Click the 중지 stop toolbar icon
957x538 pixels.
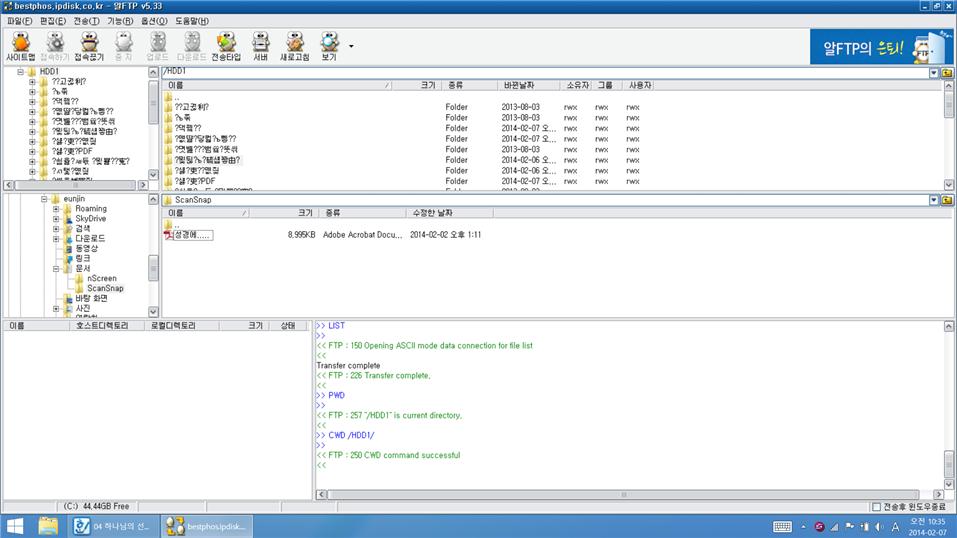click(x=123, y=46)
